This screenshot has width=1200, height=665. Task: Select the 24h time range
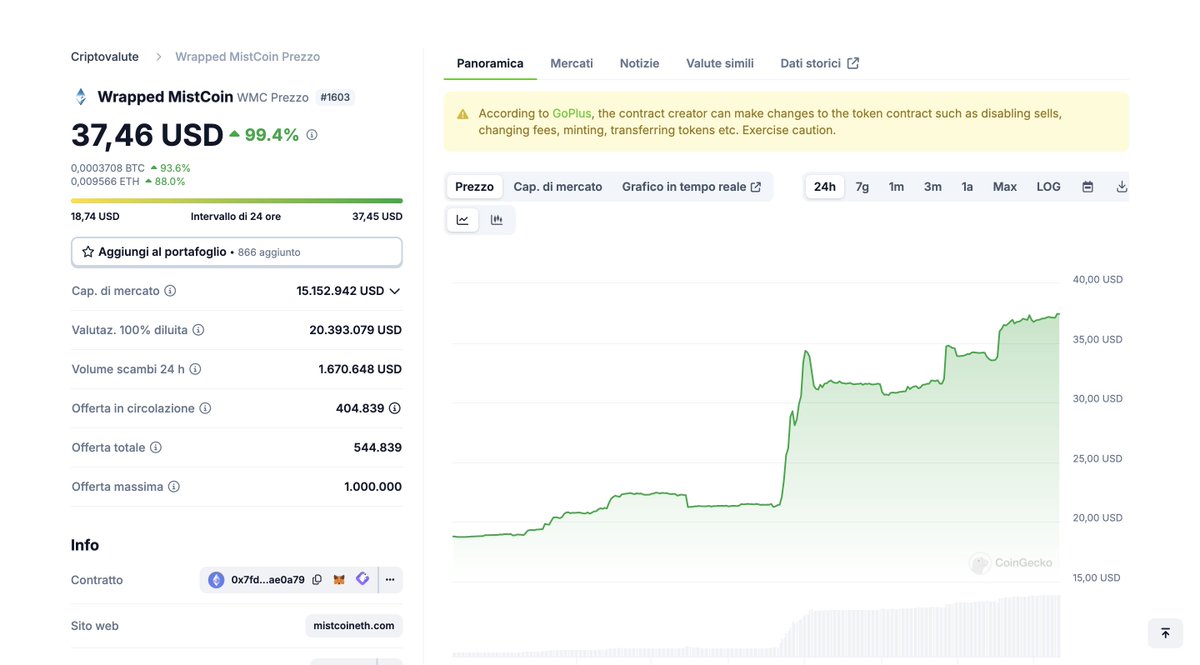(x=825, y=187)
